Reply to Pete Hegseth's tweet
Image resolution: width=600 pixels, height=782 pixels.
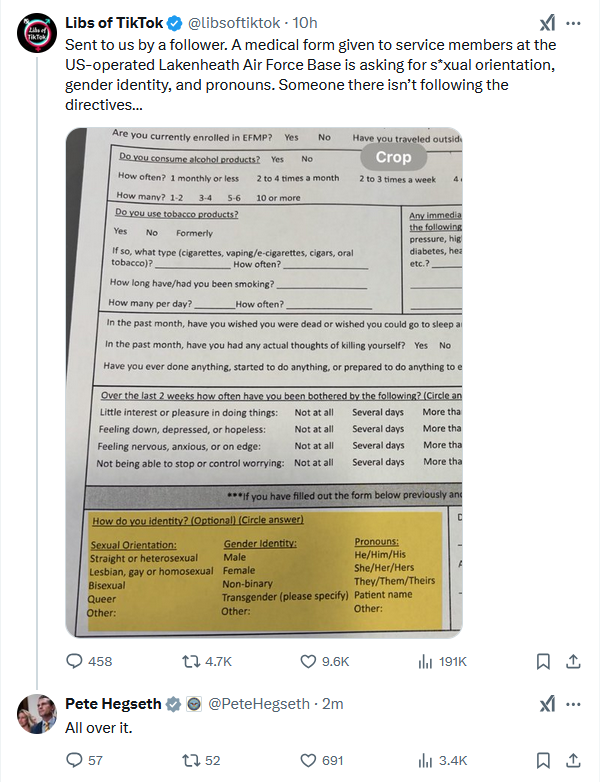pos(76,760)
